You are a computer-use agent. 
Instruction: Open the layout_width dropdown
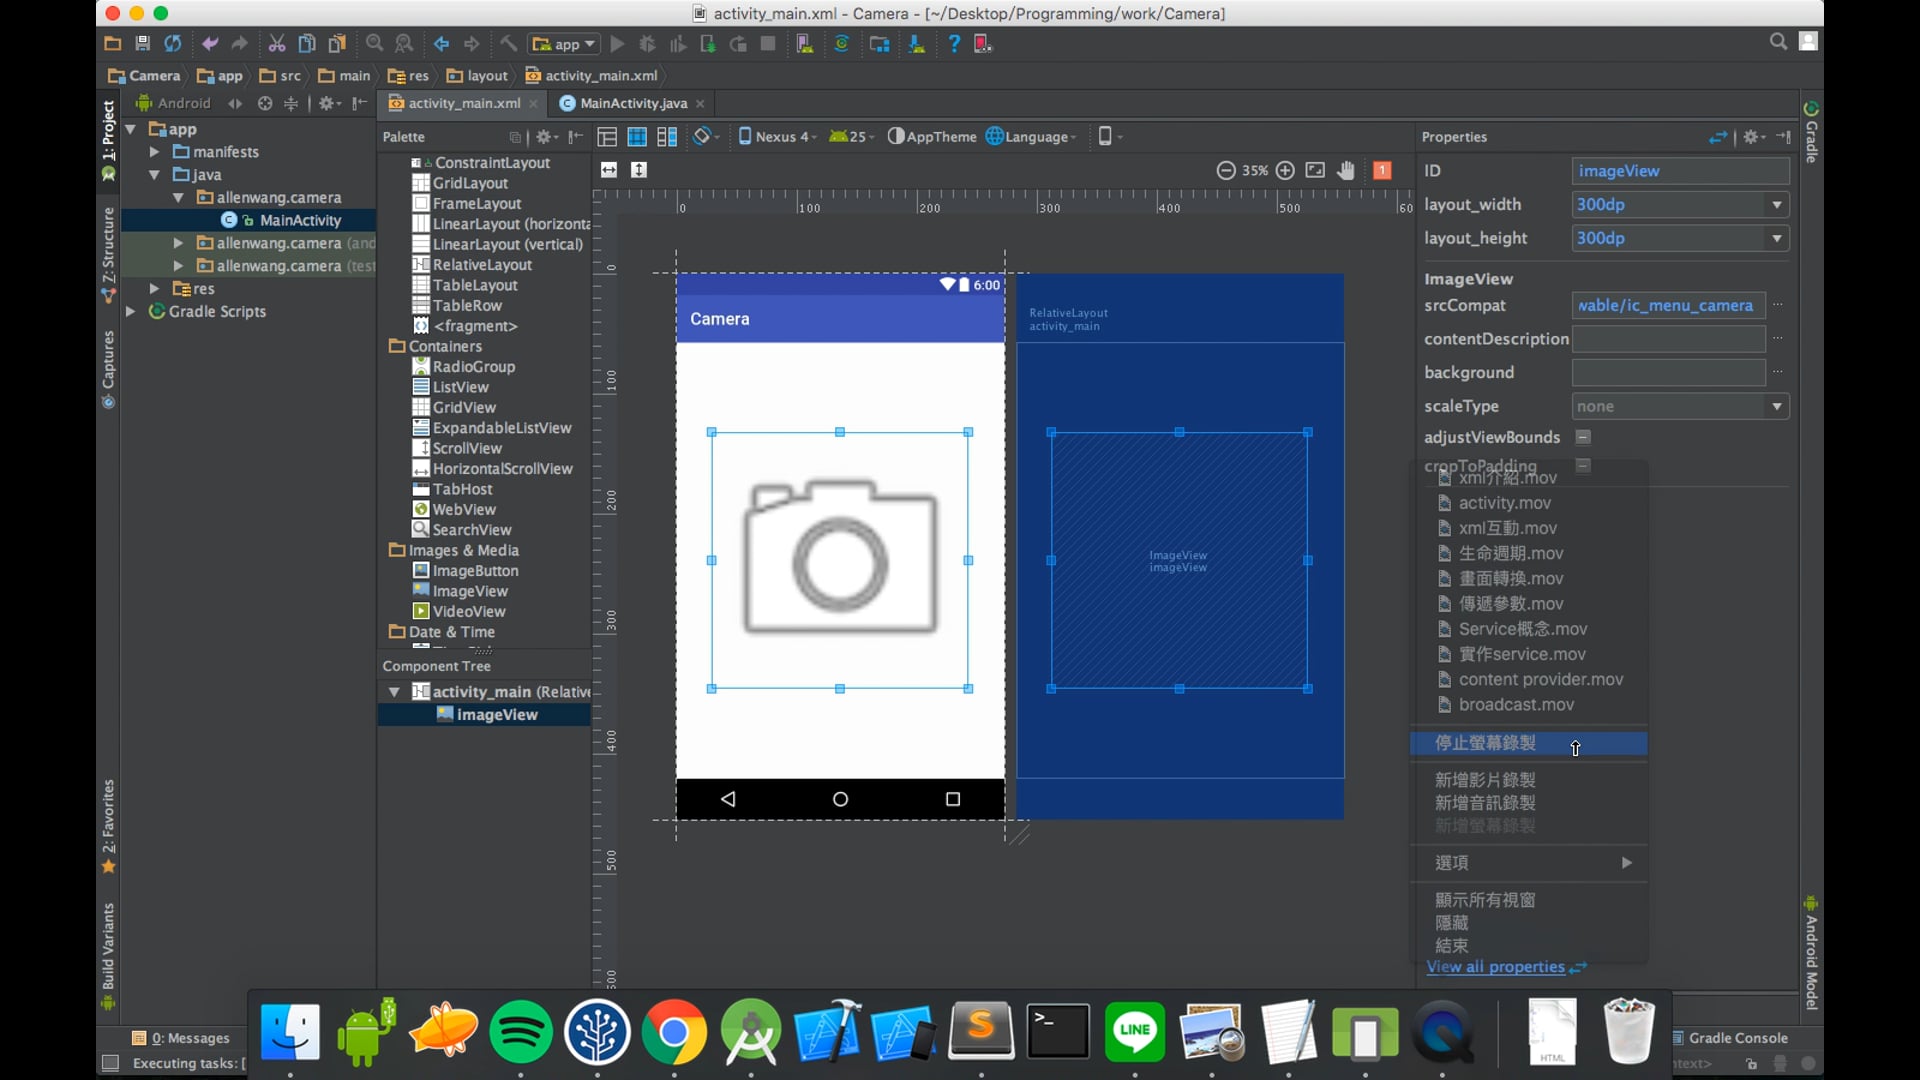click(x=1777, y=205)
